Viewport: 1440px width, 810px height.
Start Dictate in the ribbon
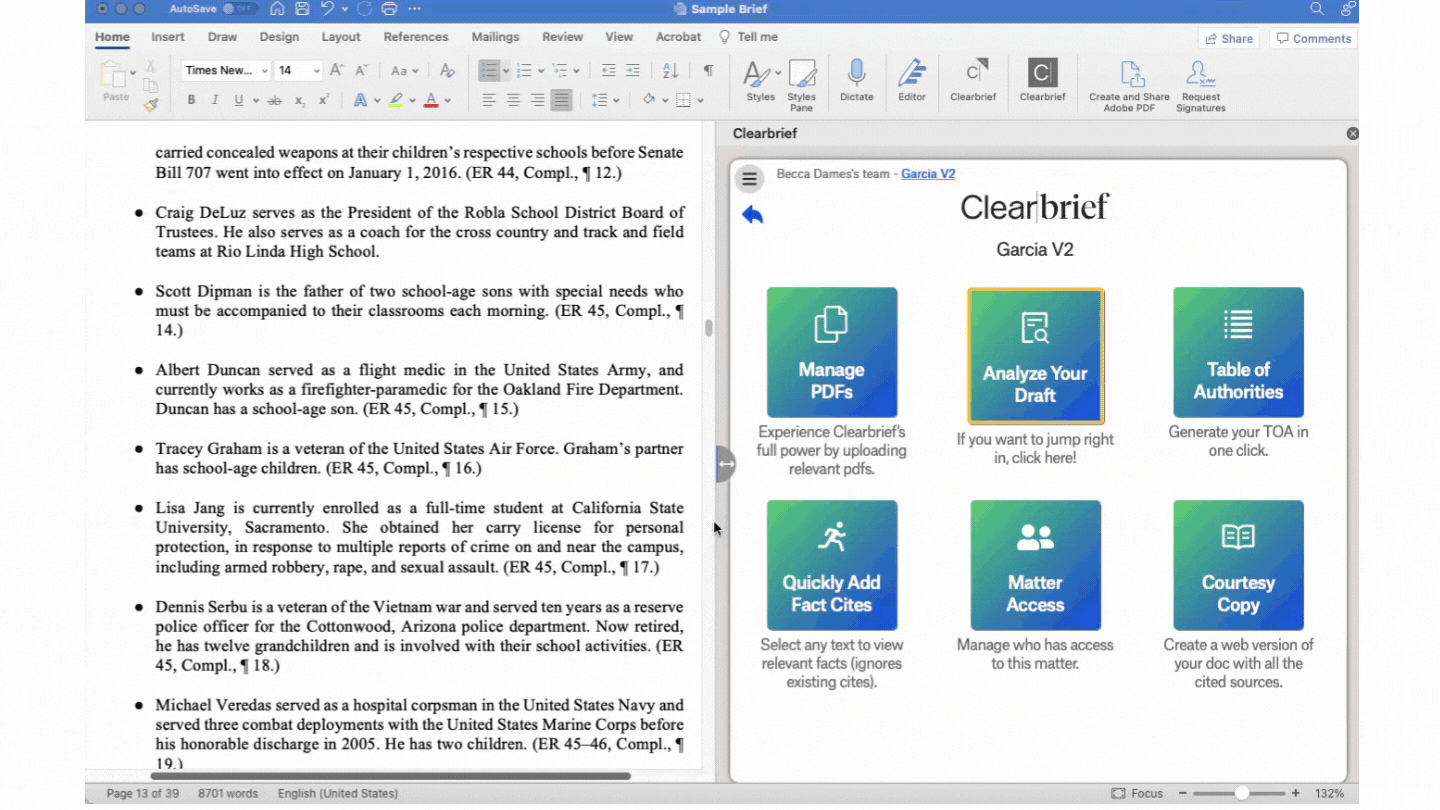click(x=856, y=82)
